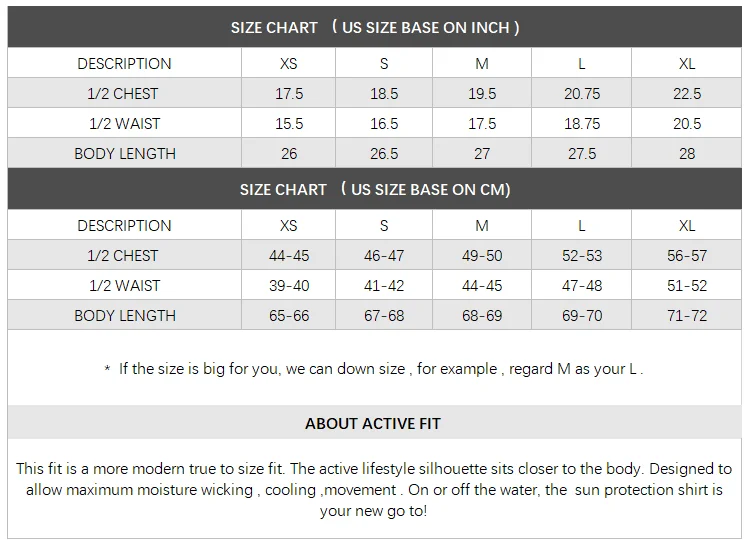Select the 41-42 waist cell

[x=384, y=286]
